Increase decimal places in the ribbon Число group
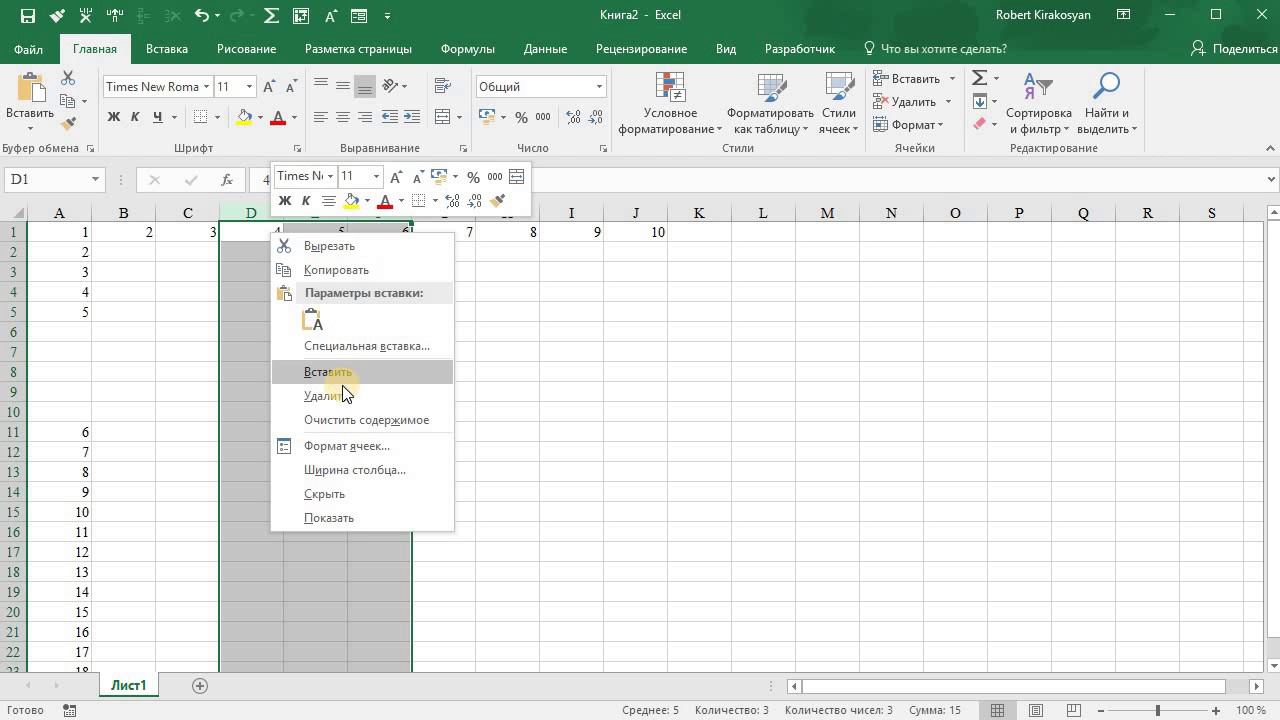 (x=571, y=117)
